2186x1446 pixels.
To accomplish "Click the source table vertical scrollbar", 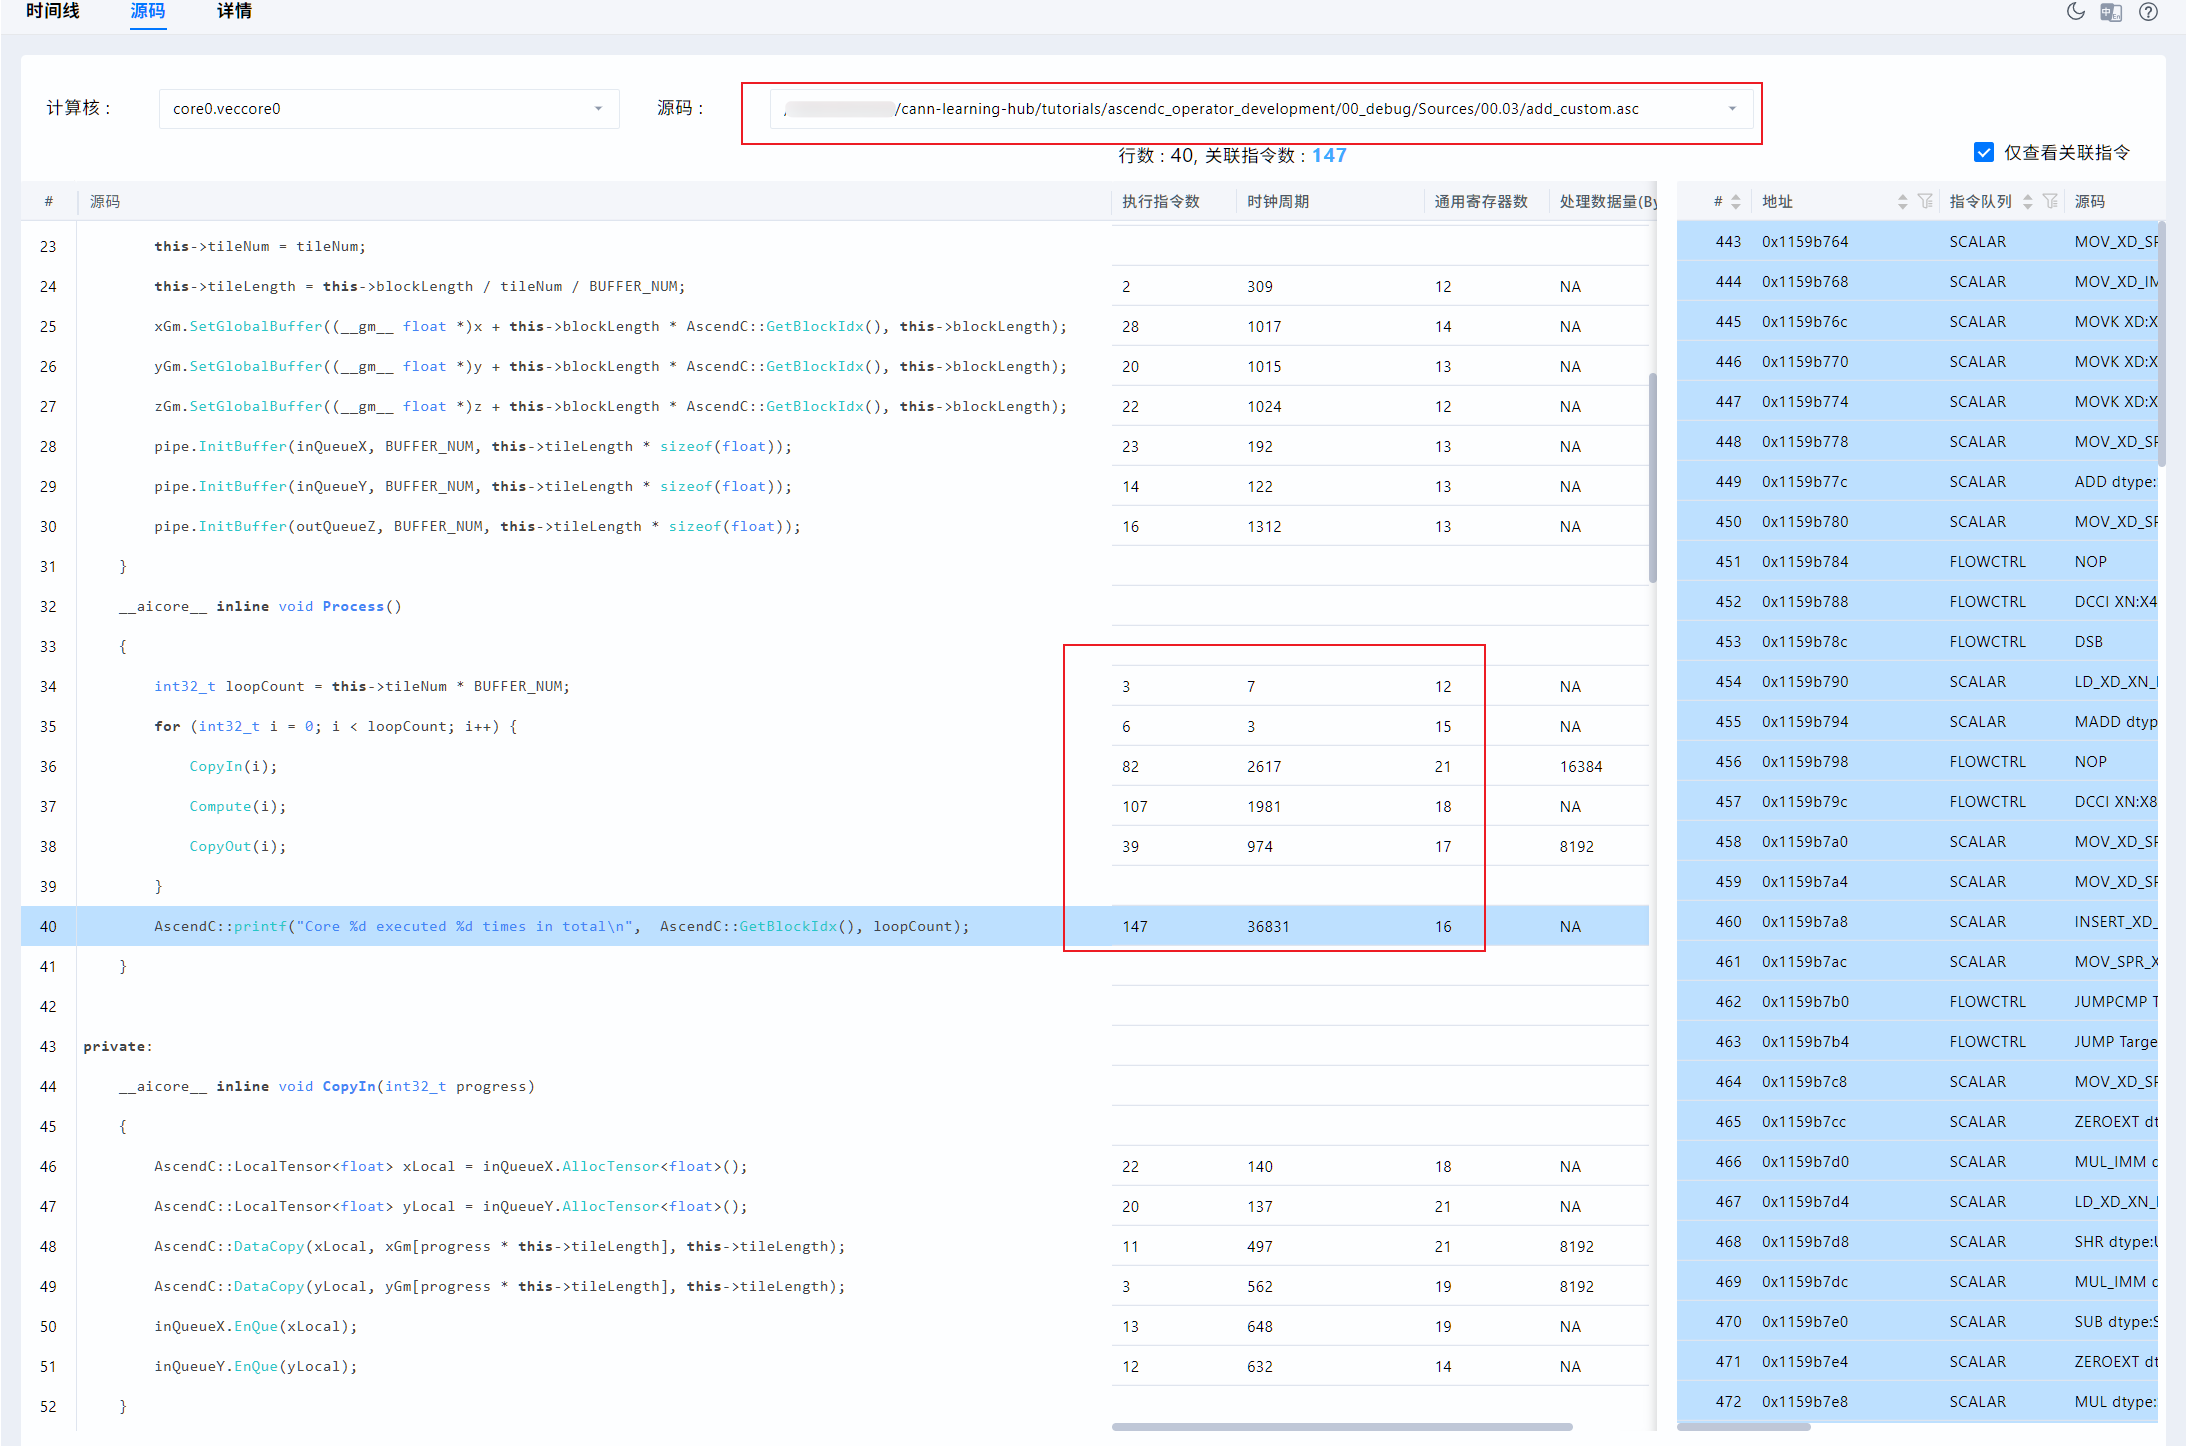I will [x=1653, y=478].
